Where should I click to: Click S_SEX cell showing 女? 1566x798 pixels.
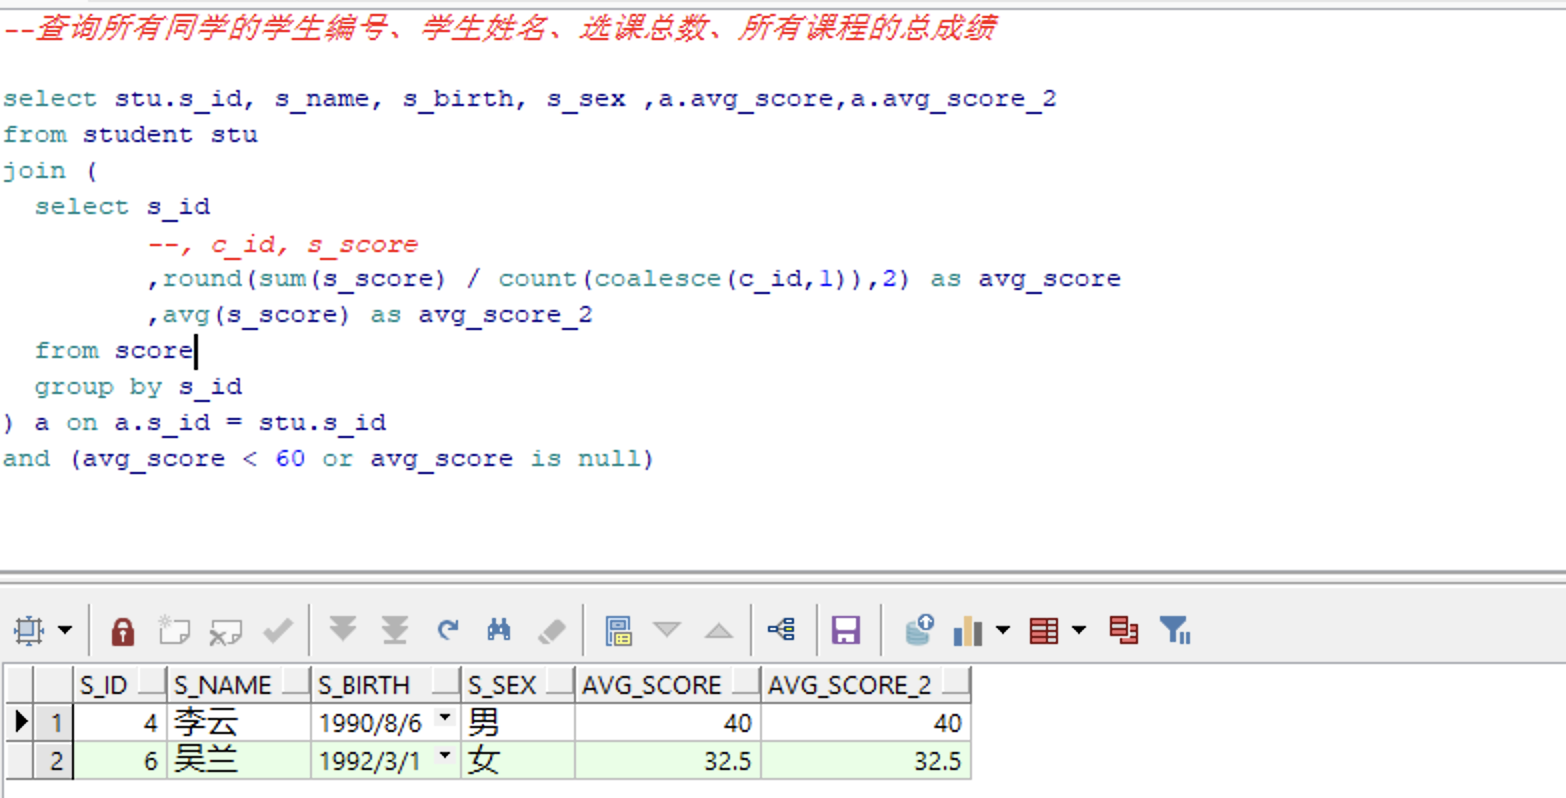click(518, 760)
